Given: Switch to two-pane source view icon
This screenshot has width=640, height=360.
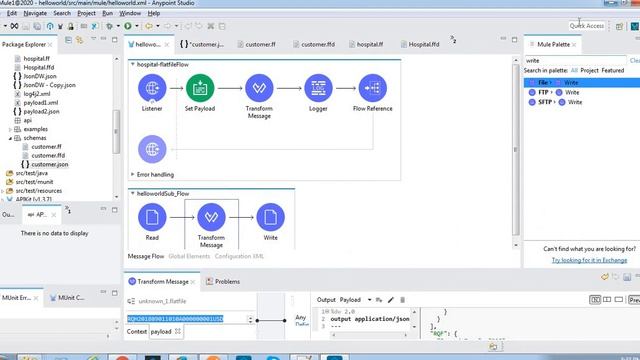Looking at the screenshot, I should point(607,300).
